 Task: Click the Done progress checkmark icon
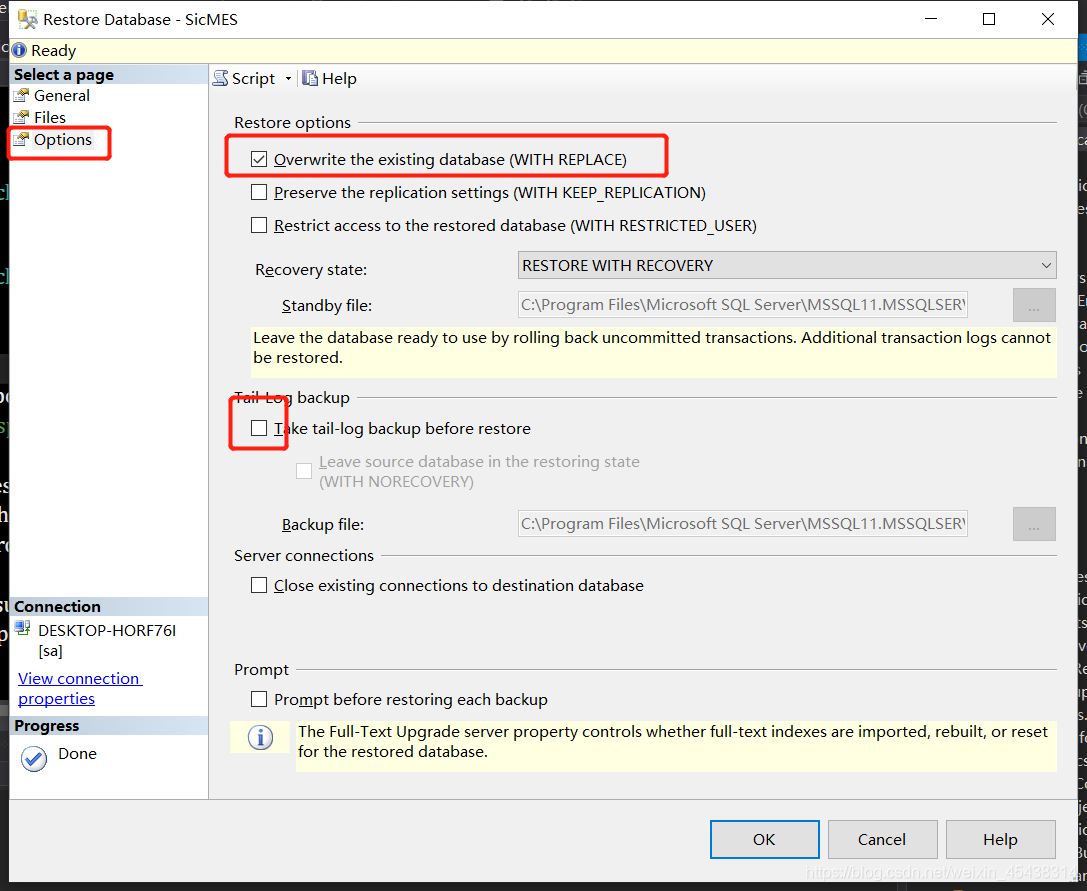(x=33, y=759)
